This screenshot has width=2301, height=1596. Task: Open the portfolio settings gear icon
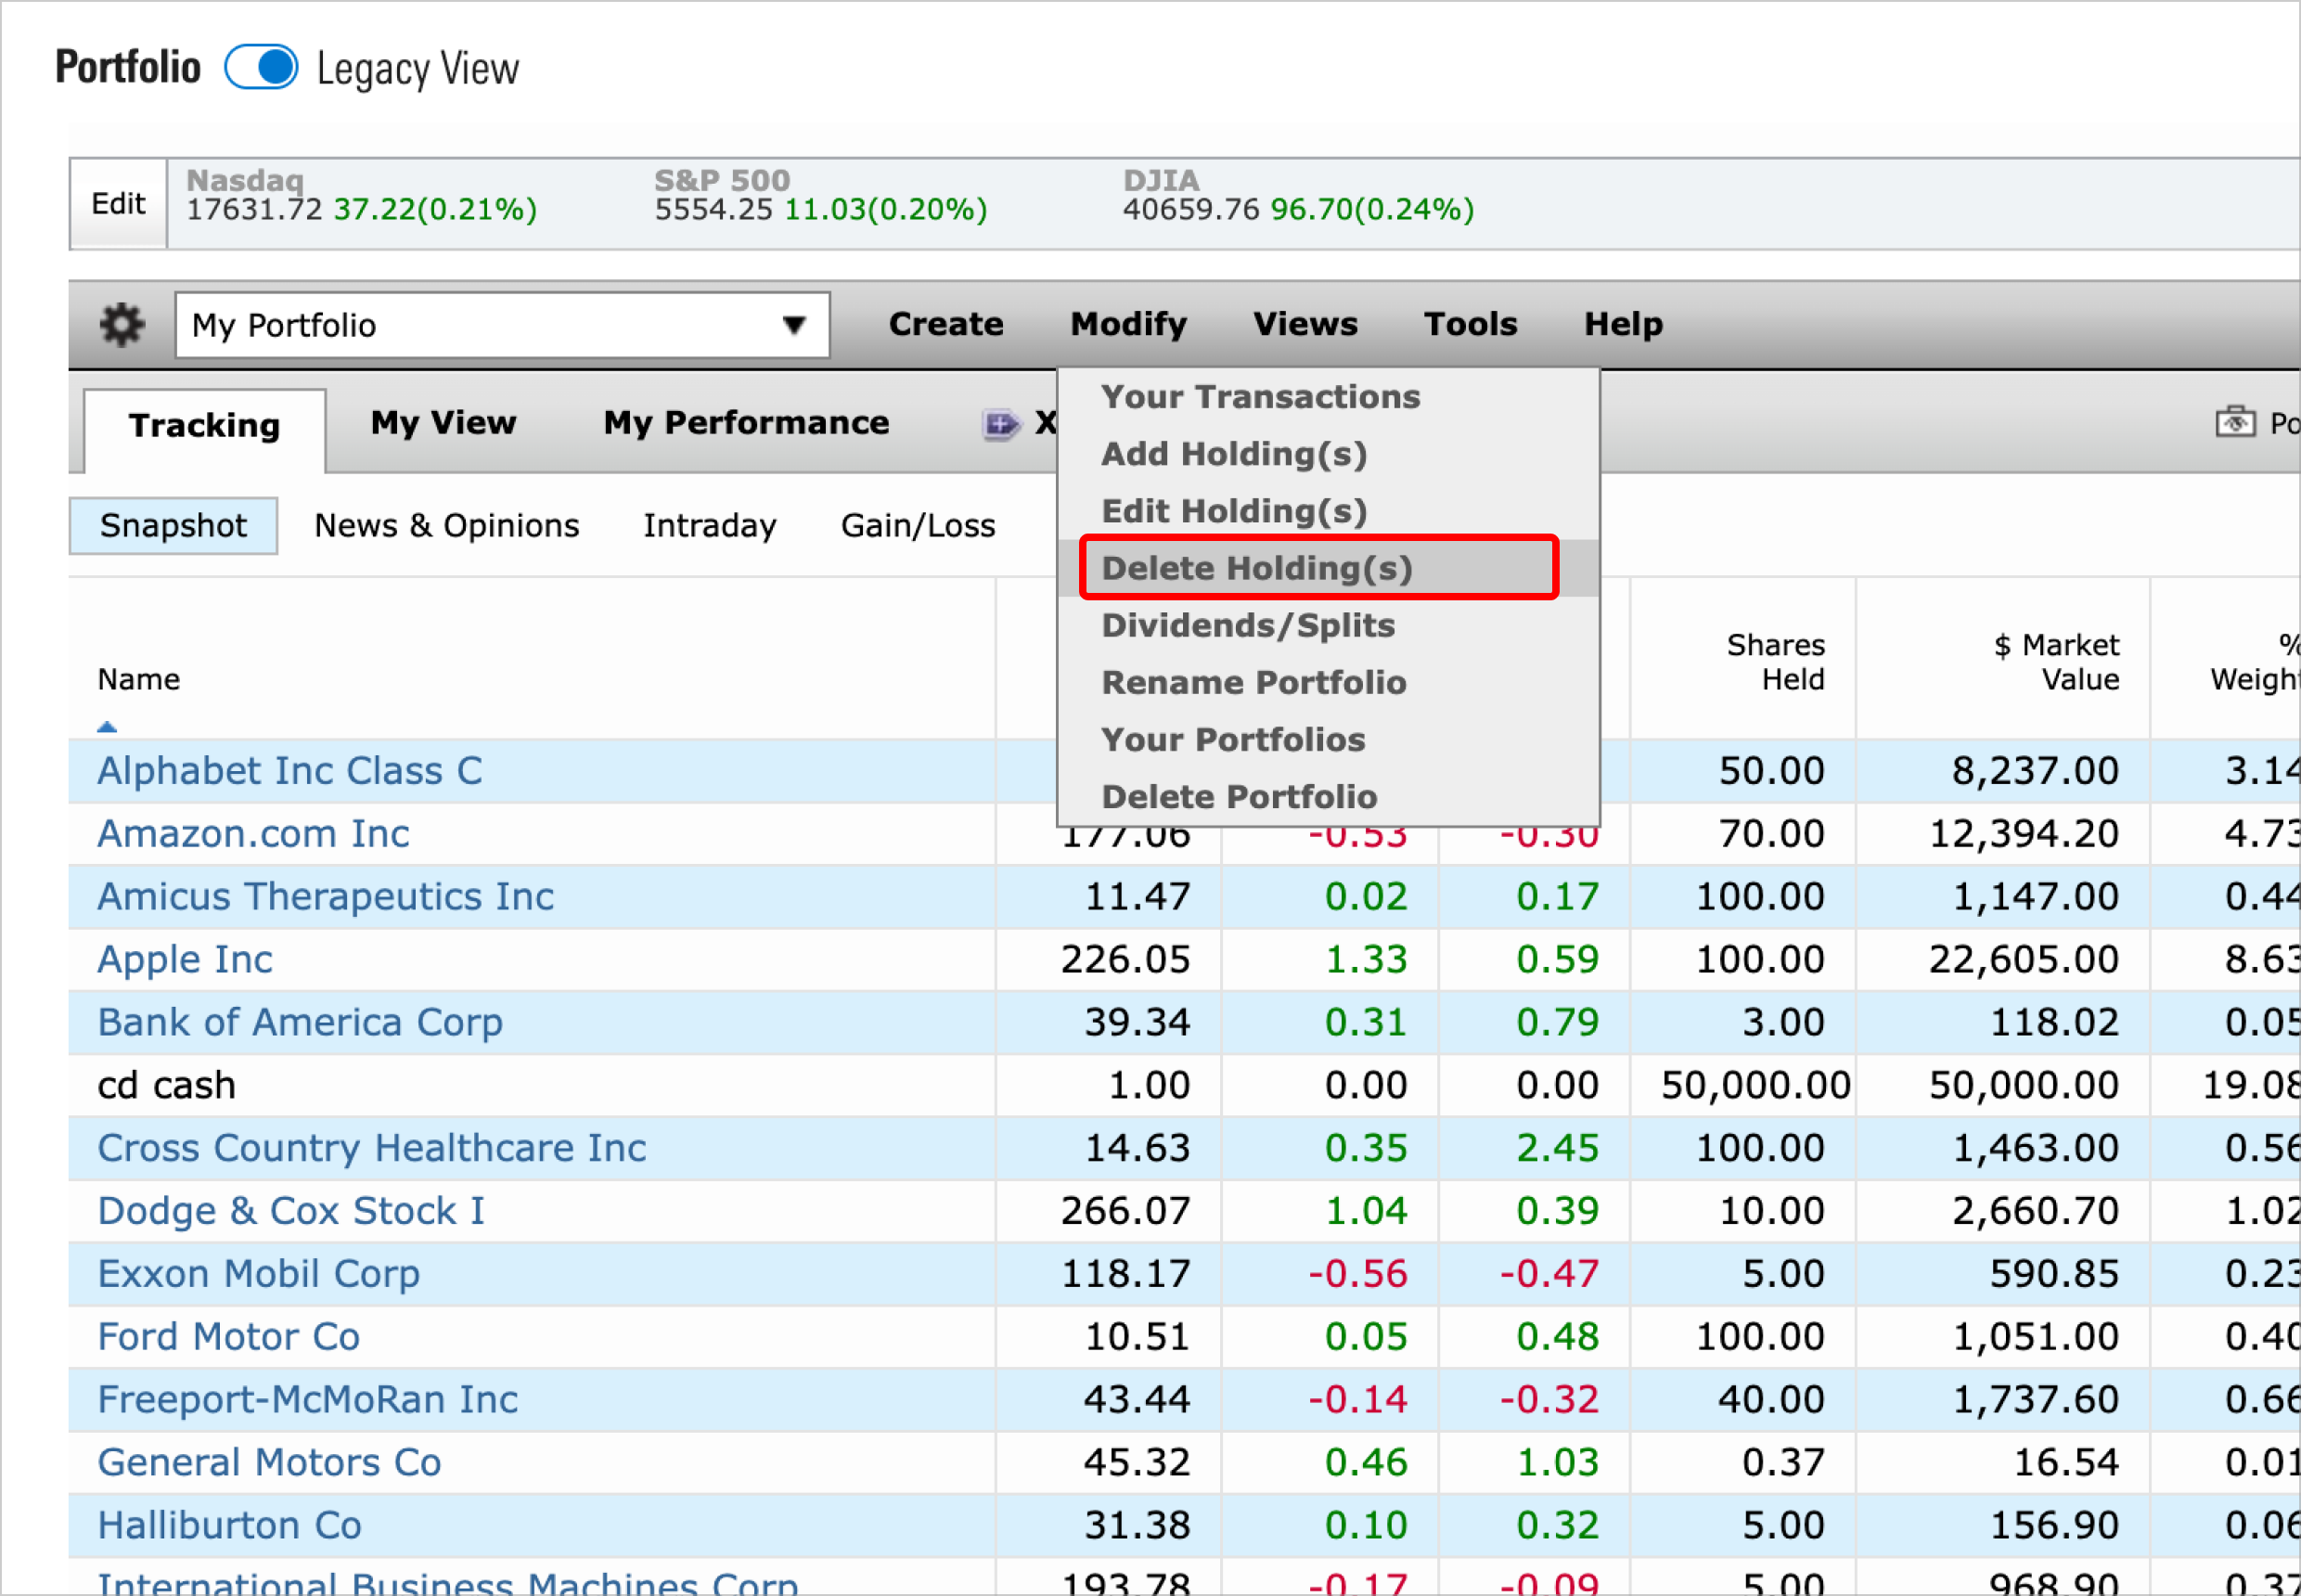point(122,325)
